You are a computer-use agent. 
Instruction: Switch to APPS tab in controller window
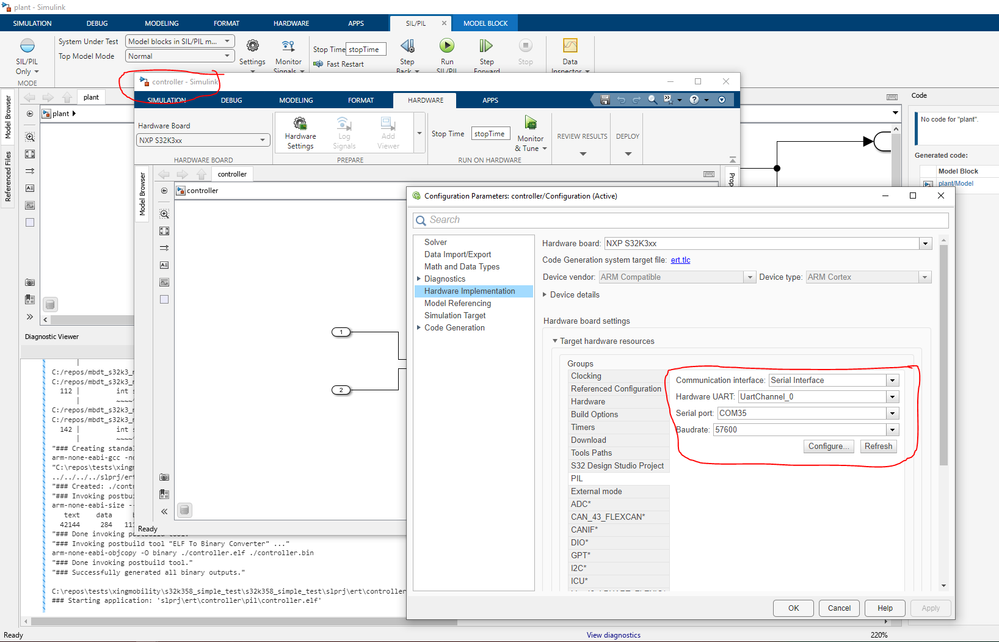[x=490, y=100]
